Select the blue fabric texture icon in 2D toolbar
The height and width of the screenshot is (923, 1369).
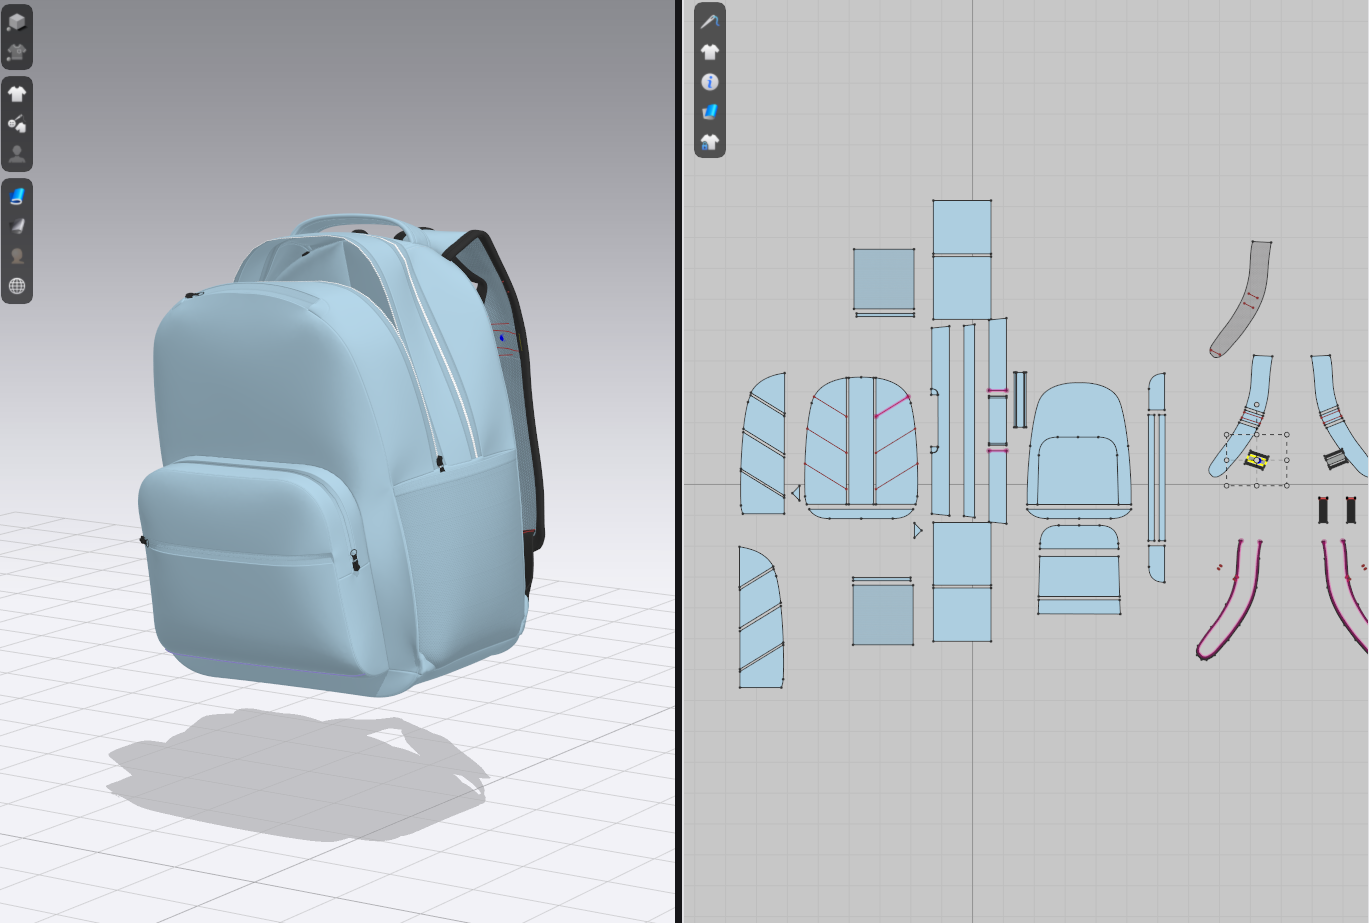click(710, 112)
